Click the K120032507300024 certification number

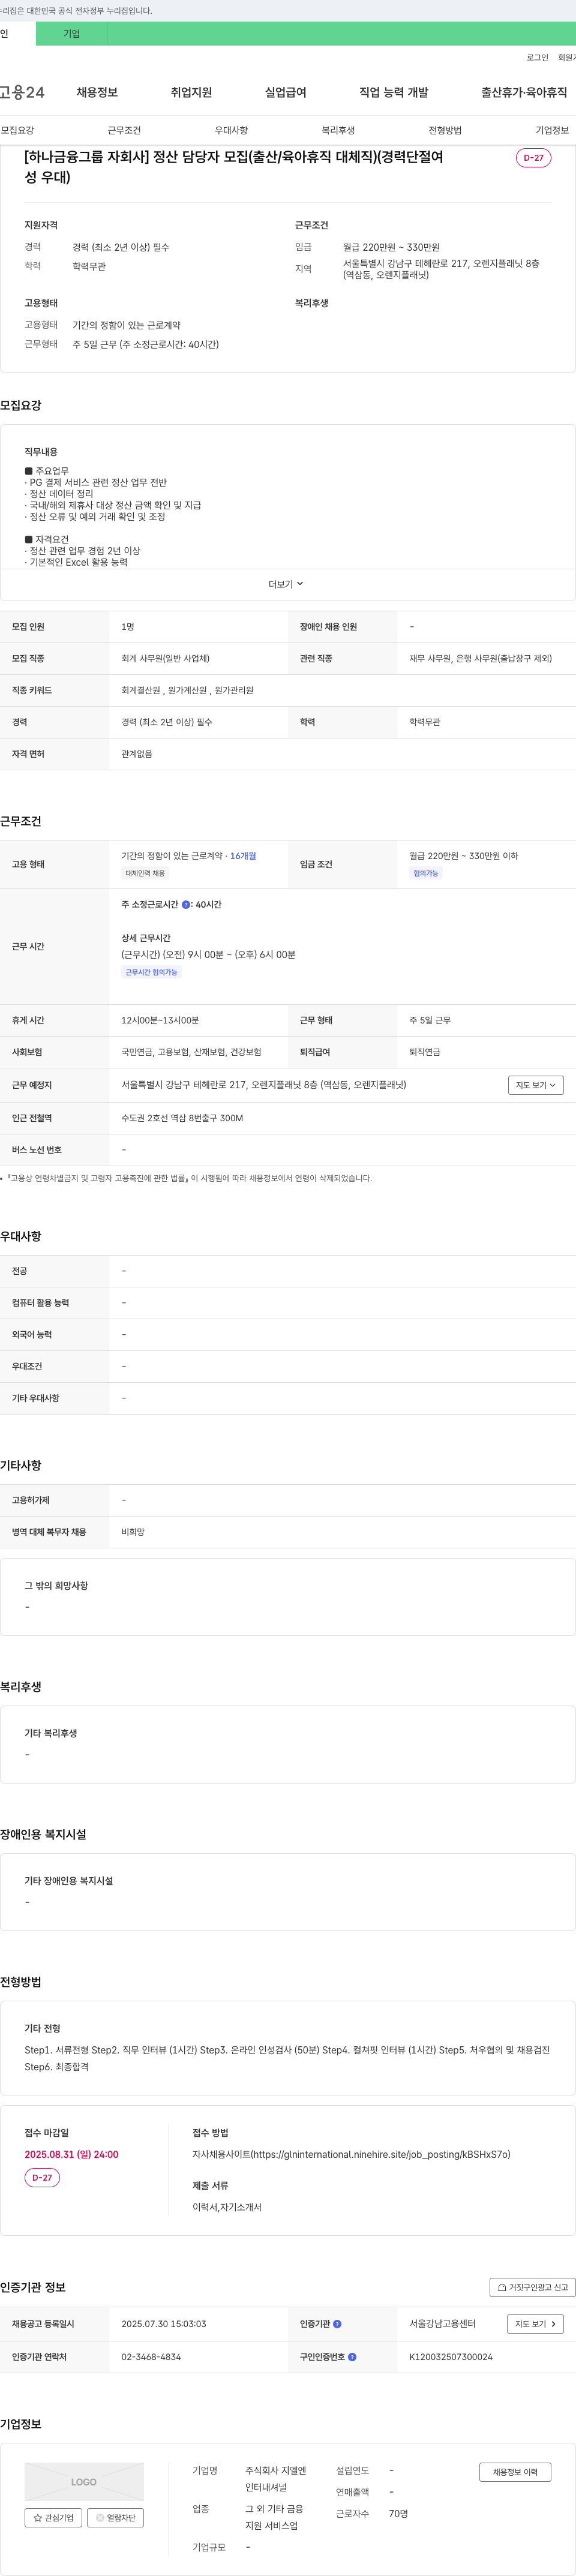[x=451, y=2357]
